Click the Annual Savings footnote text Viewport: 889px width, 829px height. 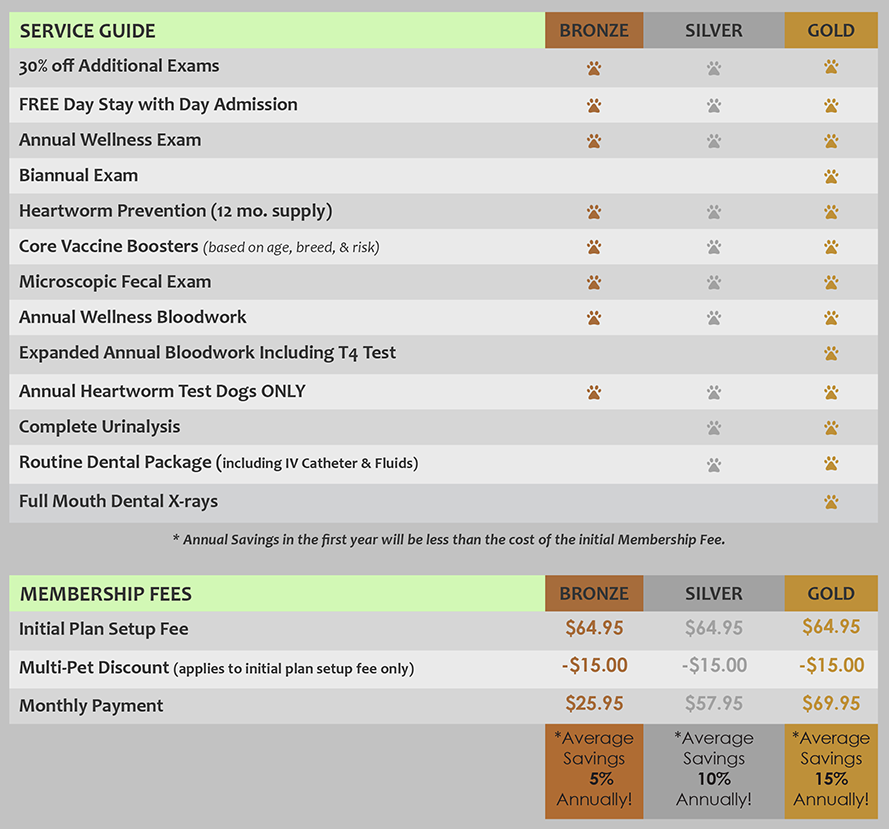448,539
